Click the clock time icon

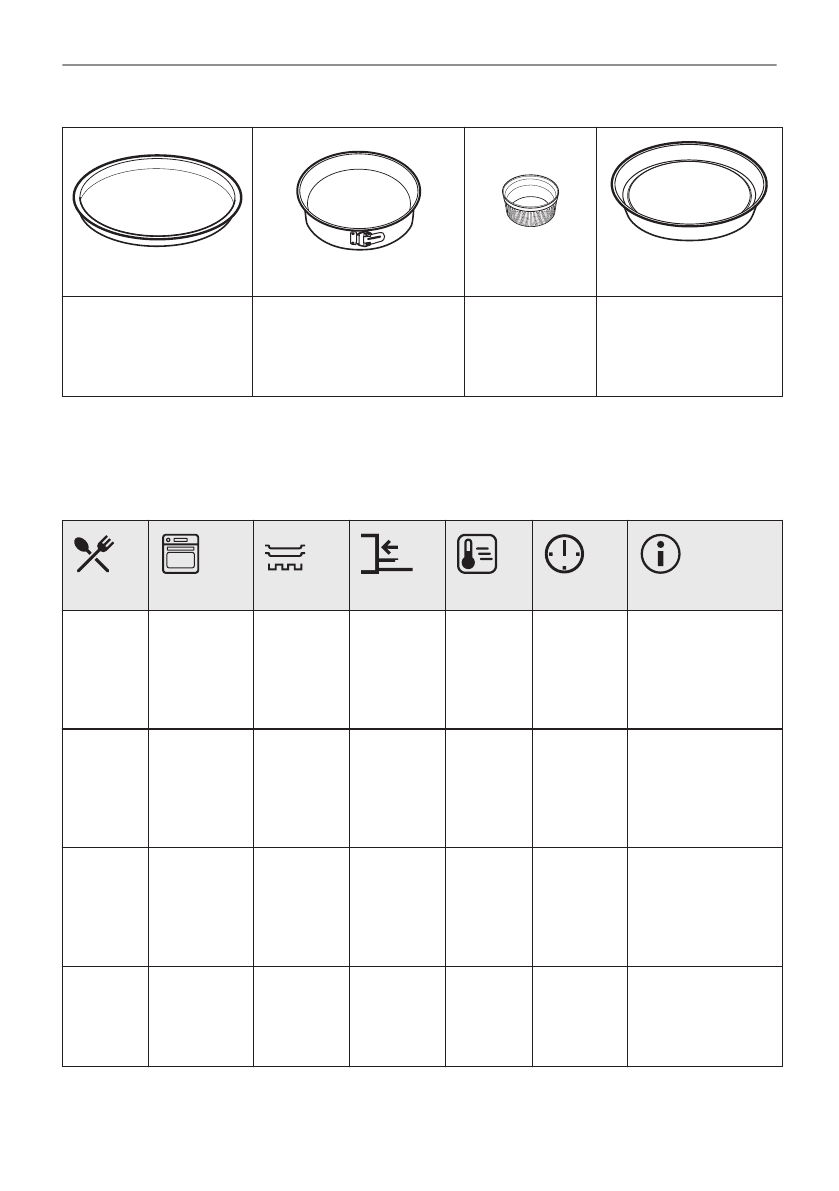click(x=565, y=553)
